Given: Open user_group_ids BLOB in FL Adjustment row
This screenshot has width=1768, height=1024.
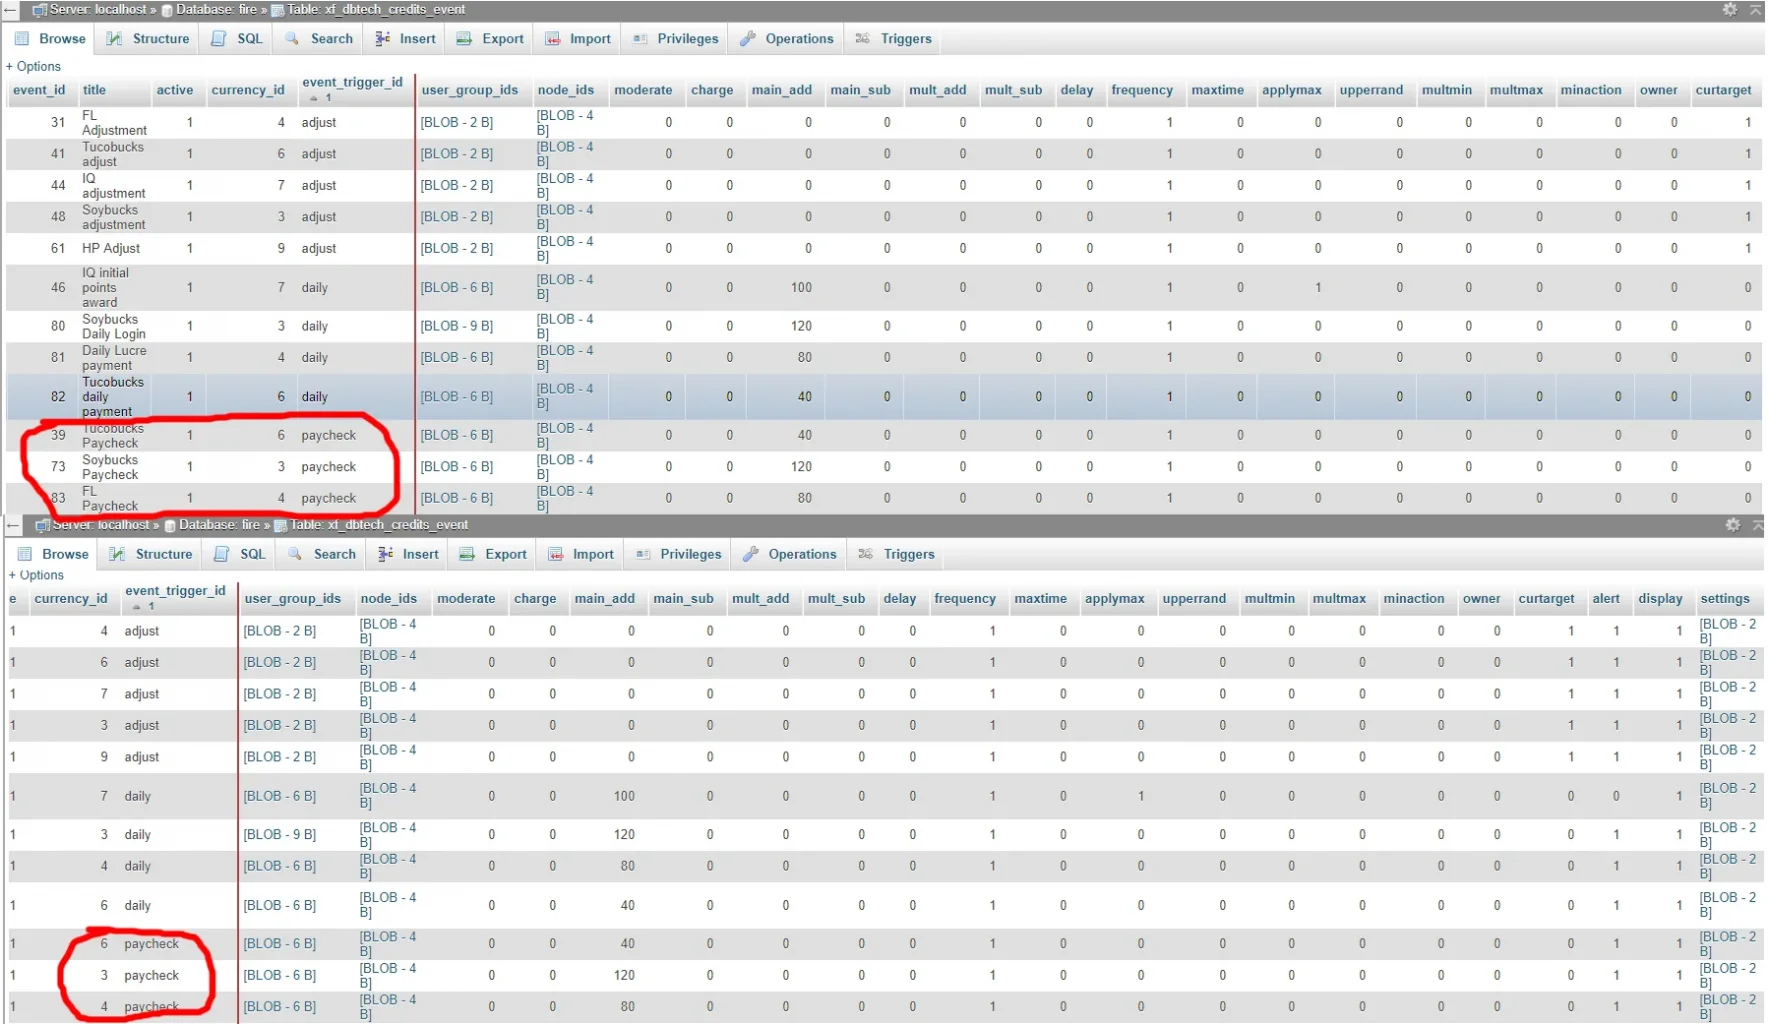Looking at the screenshot, I should 457,123.
